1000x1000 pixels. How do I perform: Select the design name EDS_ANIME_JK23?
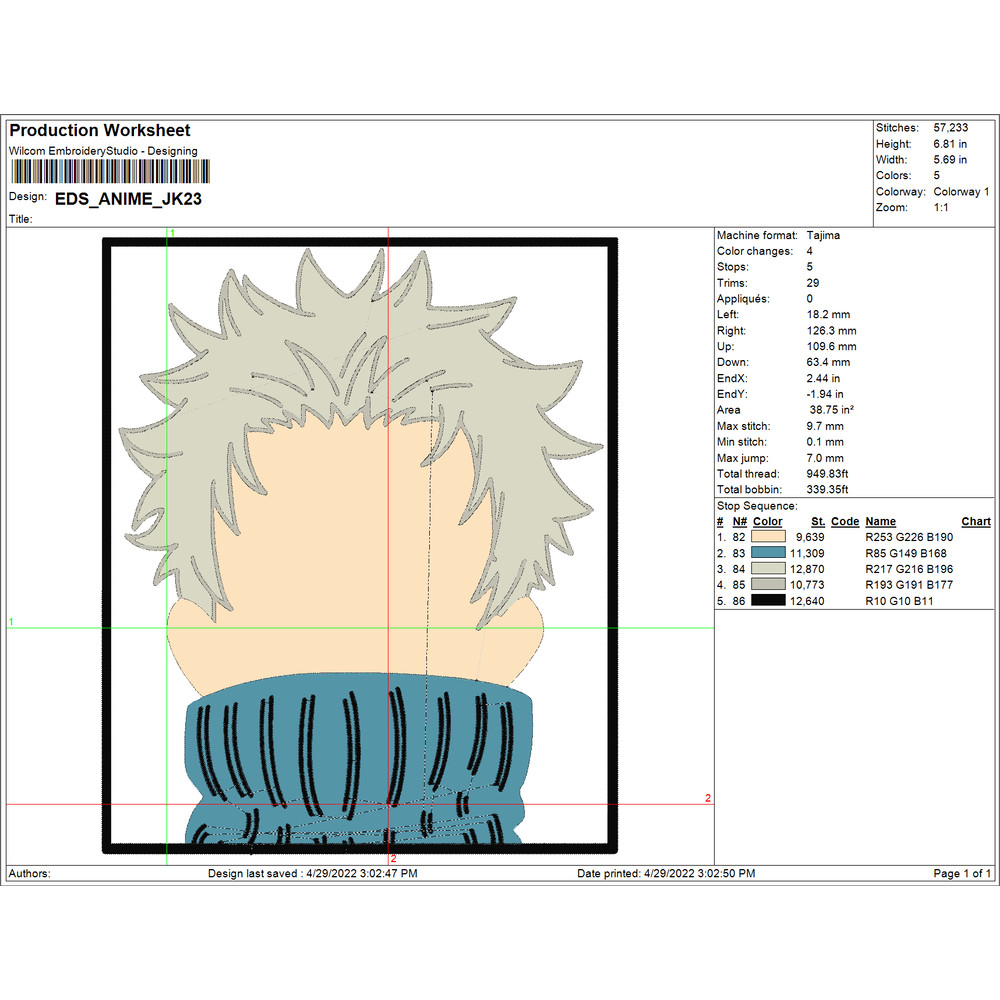[x=128, y=199]
